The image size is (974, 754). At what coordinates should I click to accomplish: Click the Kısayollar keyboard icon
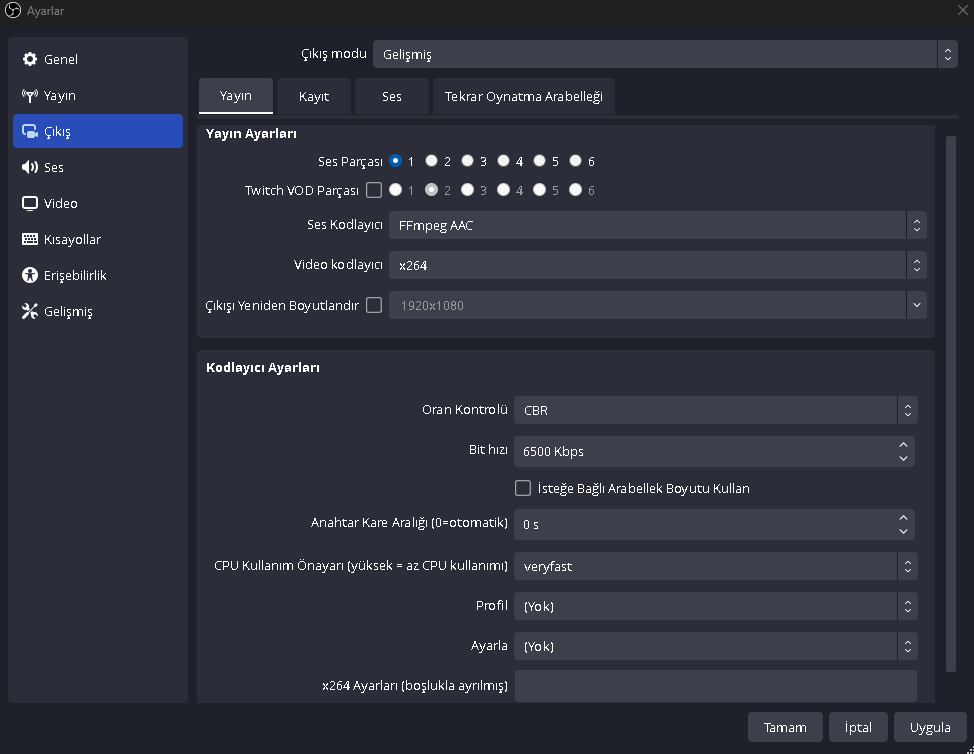pyautogui.click(x=30, y=240)
